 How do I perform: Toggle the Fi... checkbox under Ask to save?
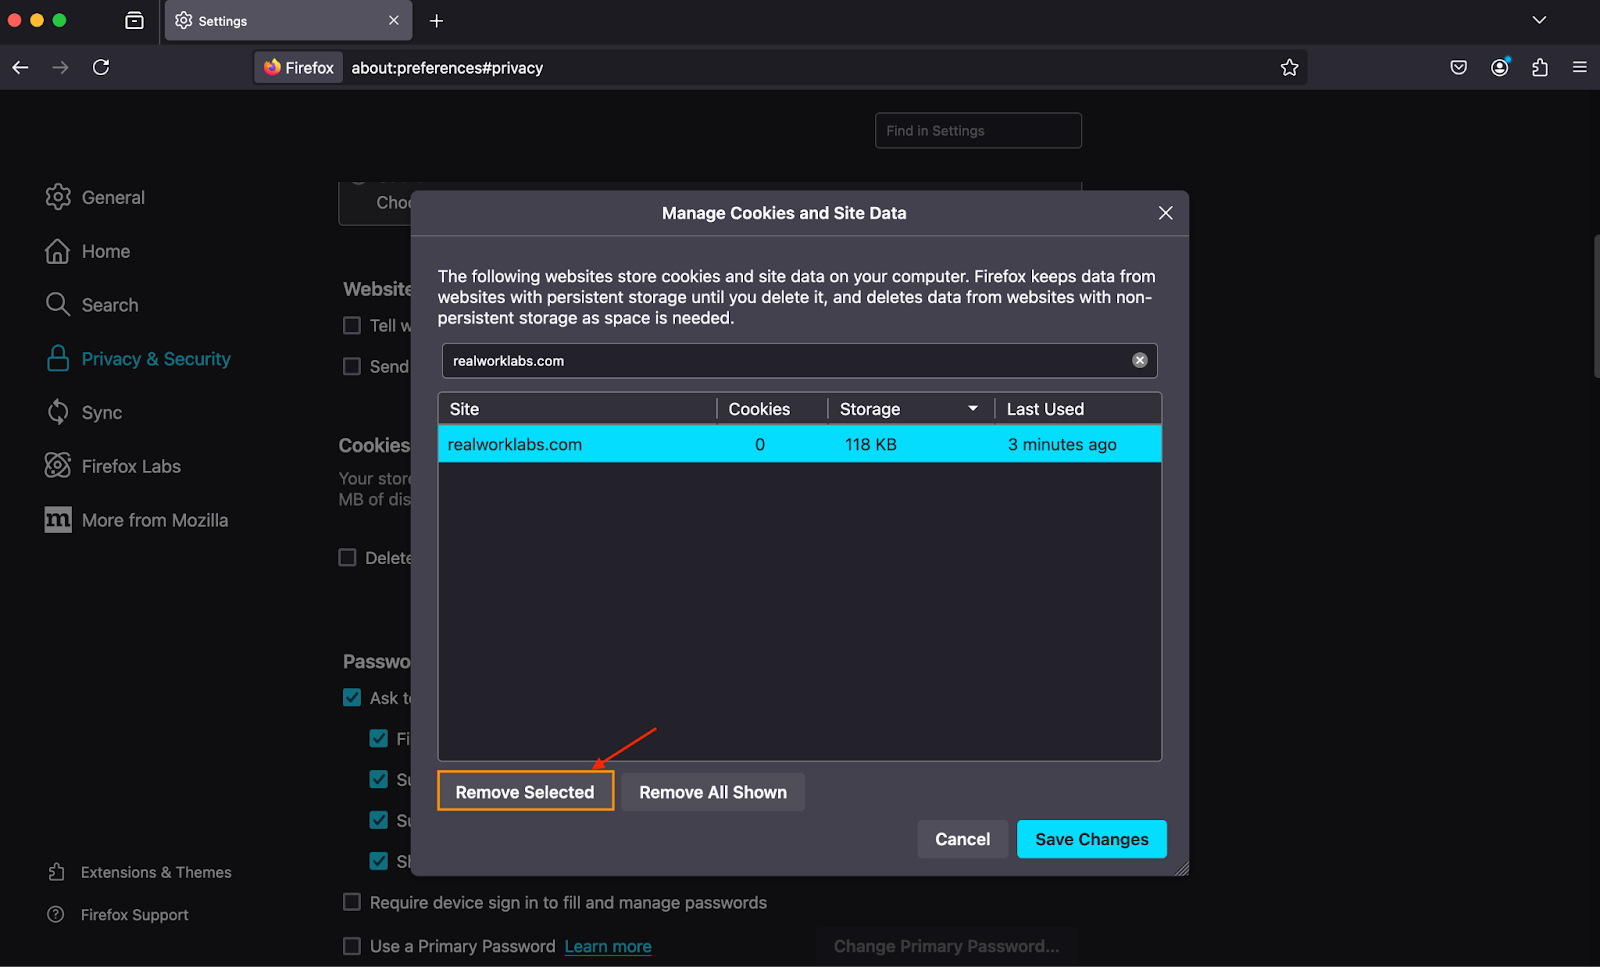click(378, 738)
